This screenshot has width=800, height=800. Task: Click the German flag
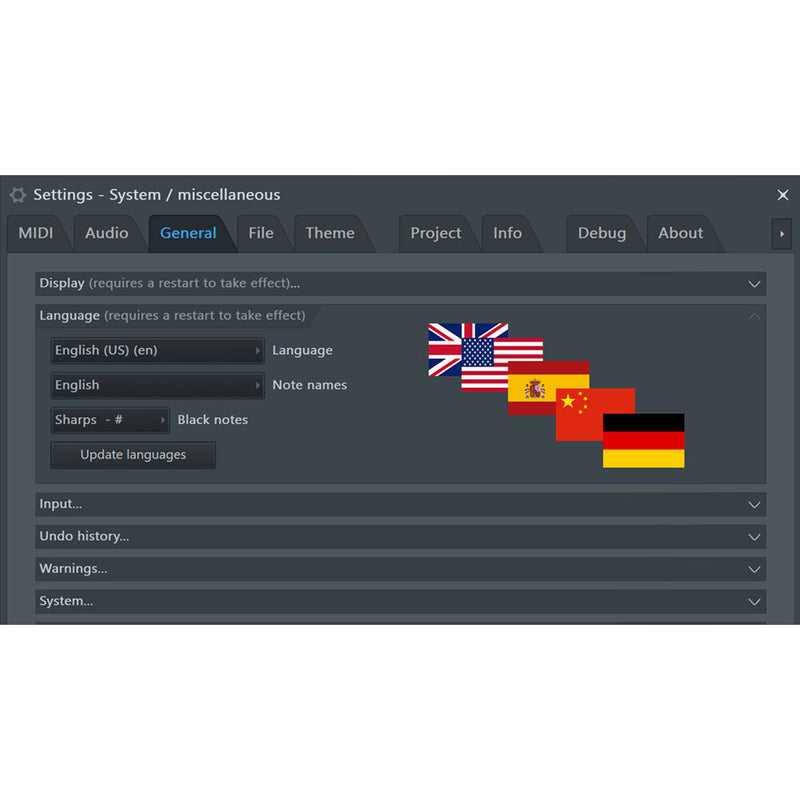tap(644, 441)
